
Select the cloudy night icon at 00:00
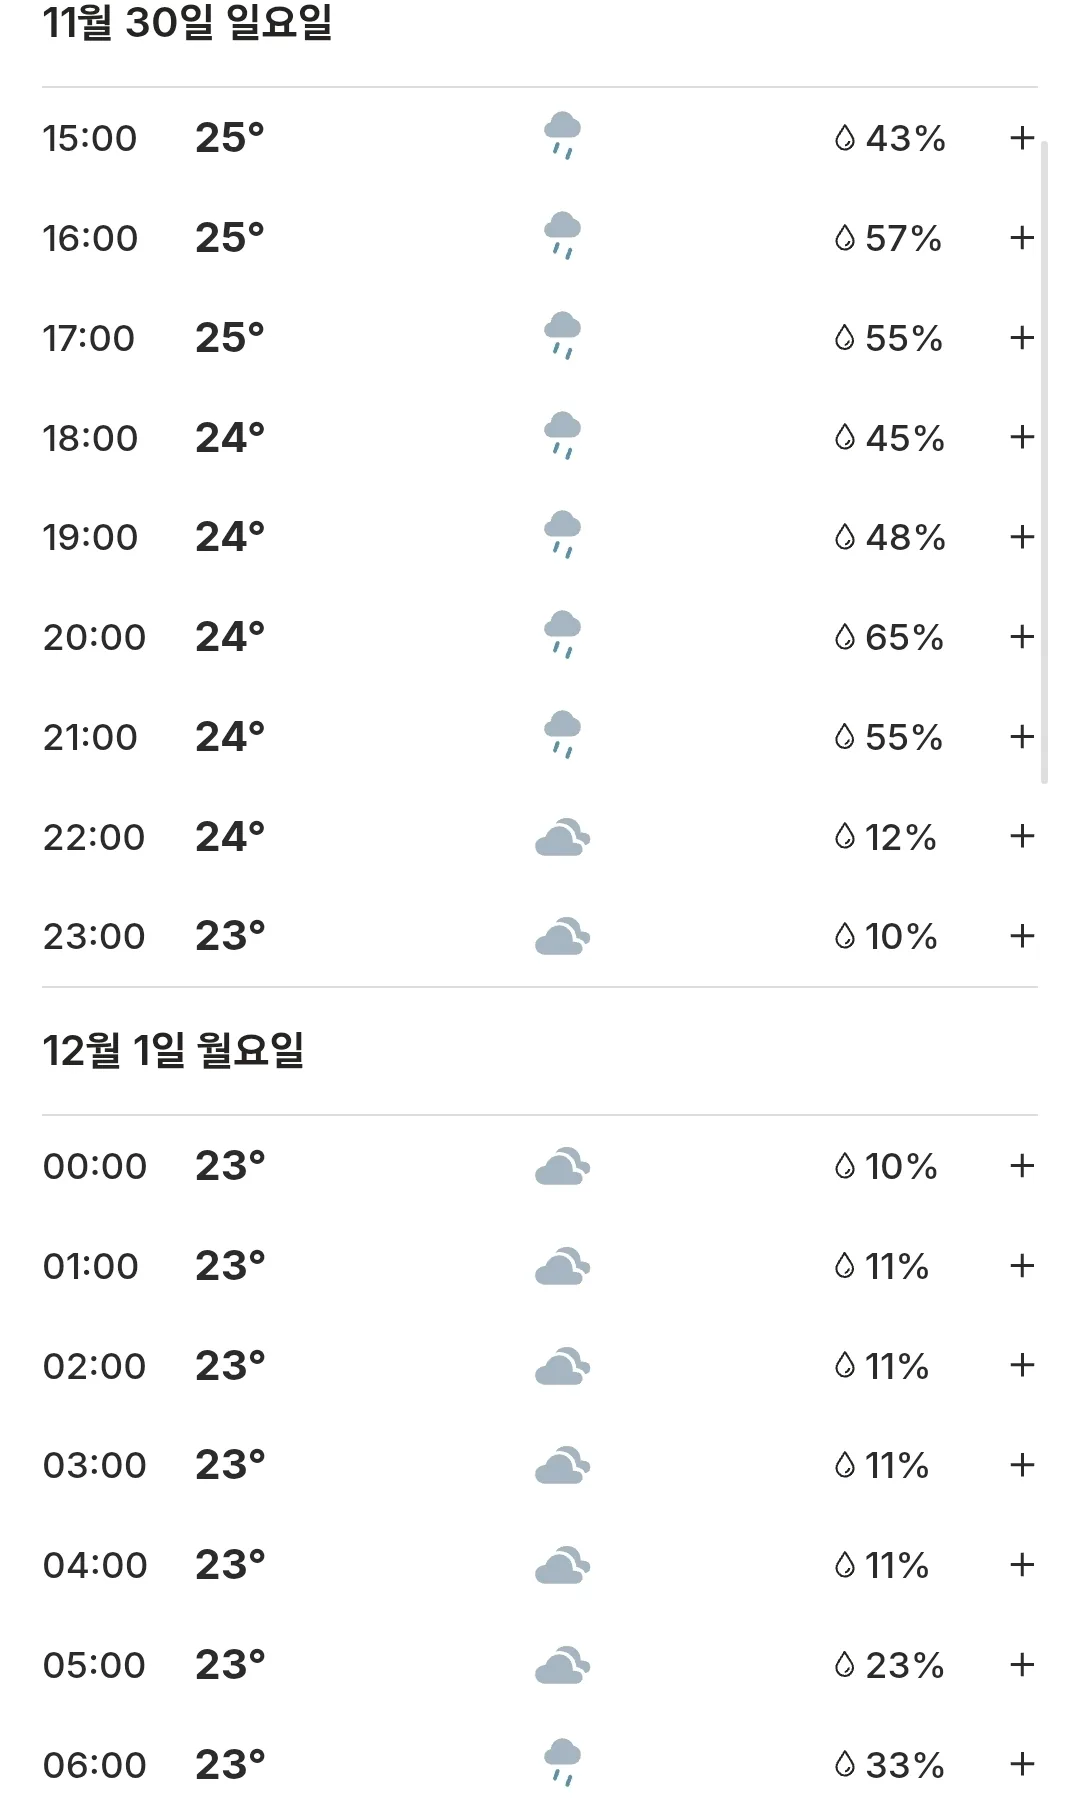coord(562,1166)
